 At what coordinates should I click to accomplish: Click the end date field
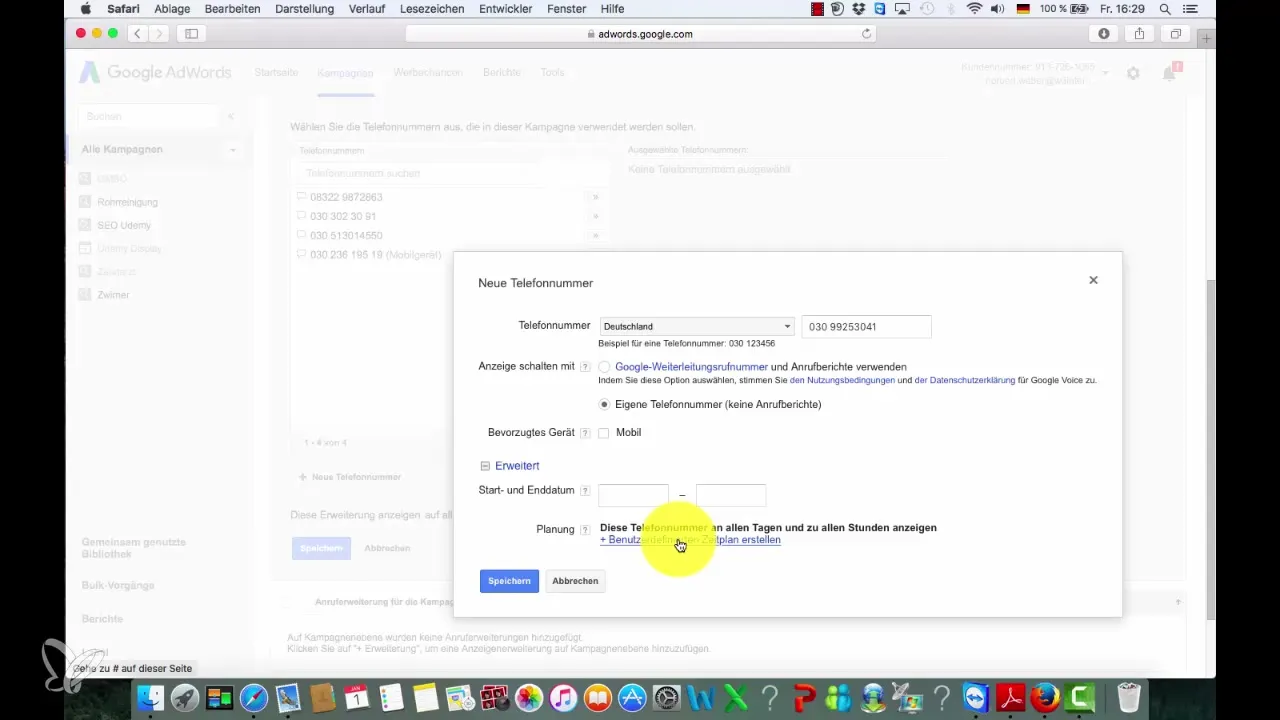(x=731, y=494)
